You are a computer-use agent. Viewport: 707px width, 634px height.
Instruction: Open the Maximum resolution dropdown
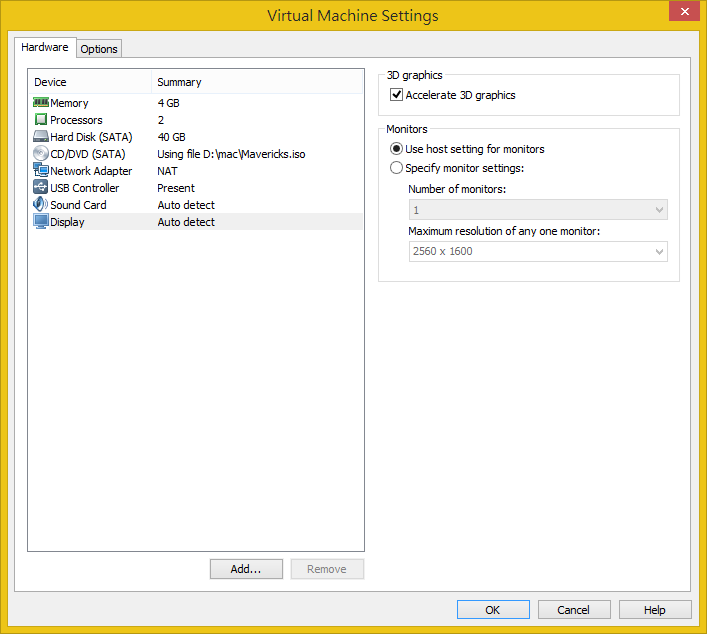coord(538,251)
